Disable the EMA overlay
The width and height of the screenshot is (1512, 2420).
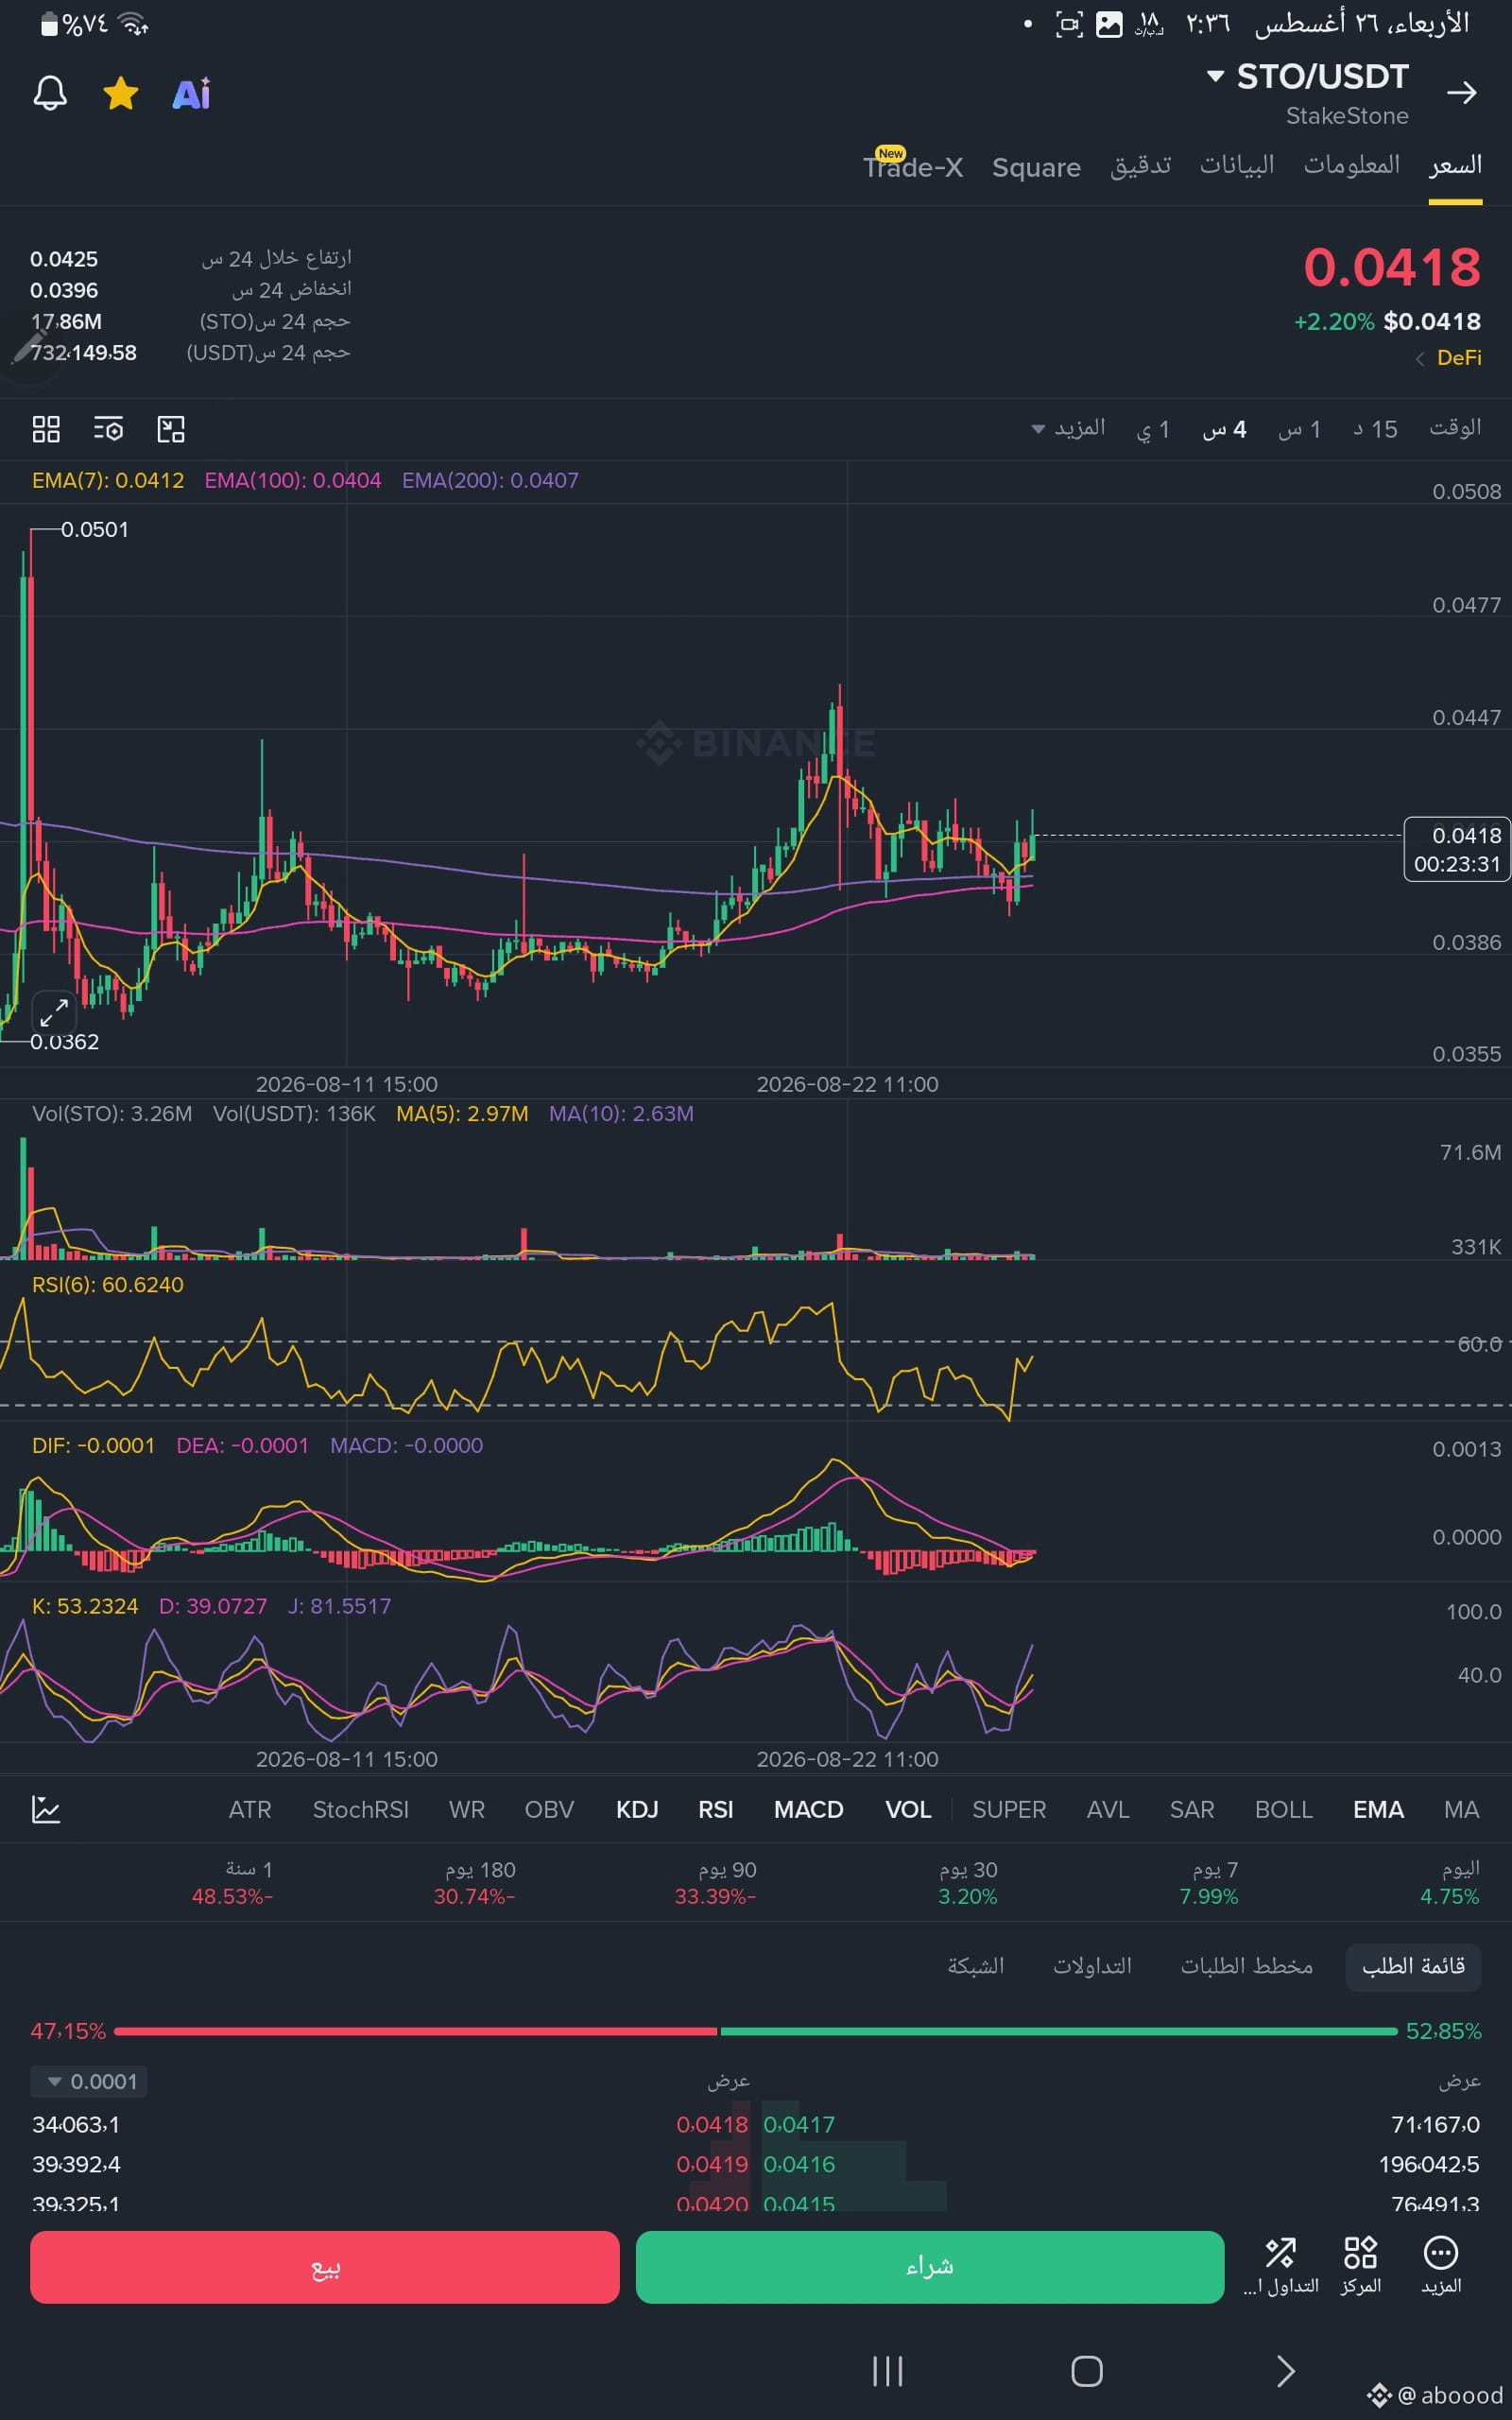tap(1378, 1810)
